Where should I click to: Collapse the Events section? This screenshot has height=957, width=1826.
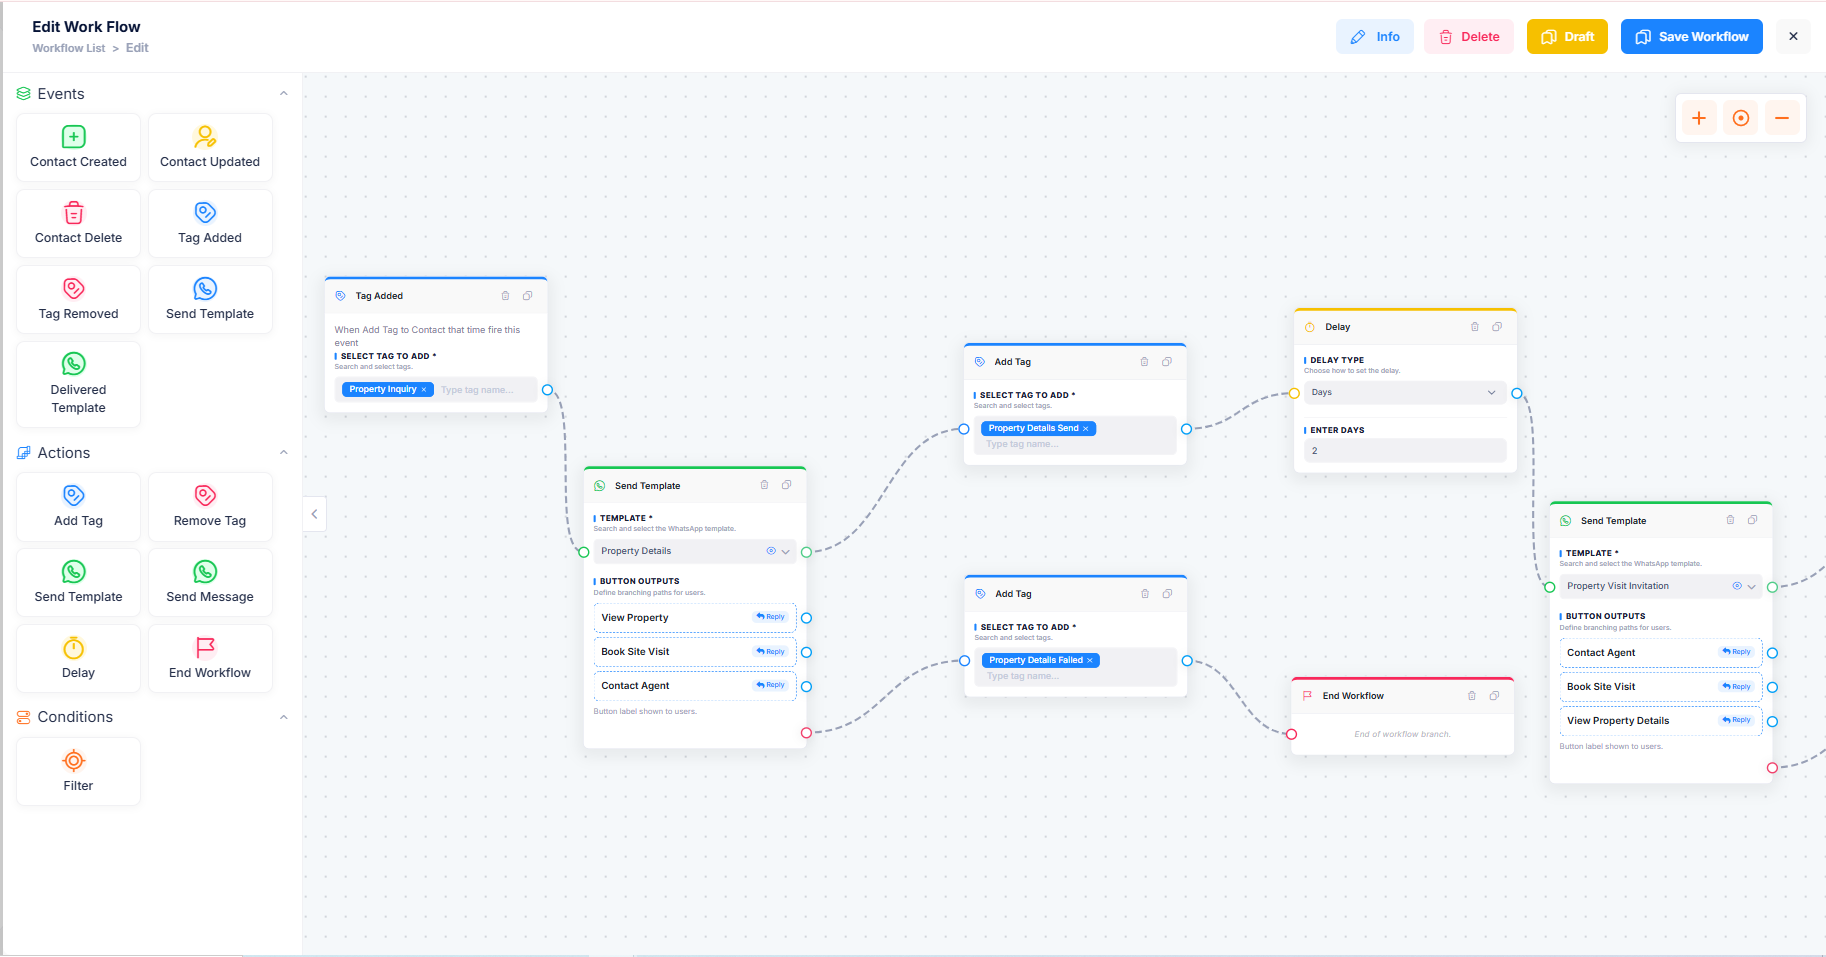(283, 94)
